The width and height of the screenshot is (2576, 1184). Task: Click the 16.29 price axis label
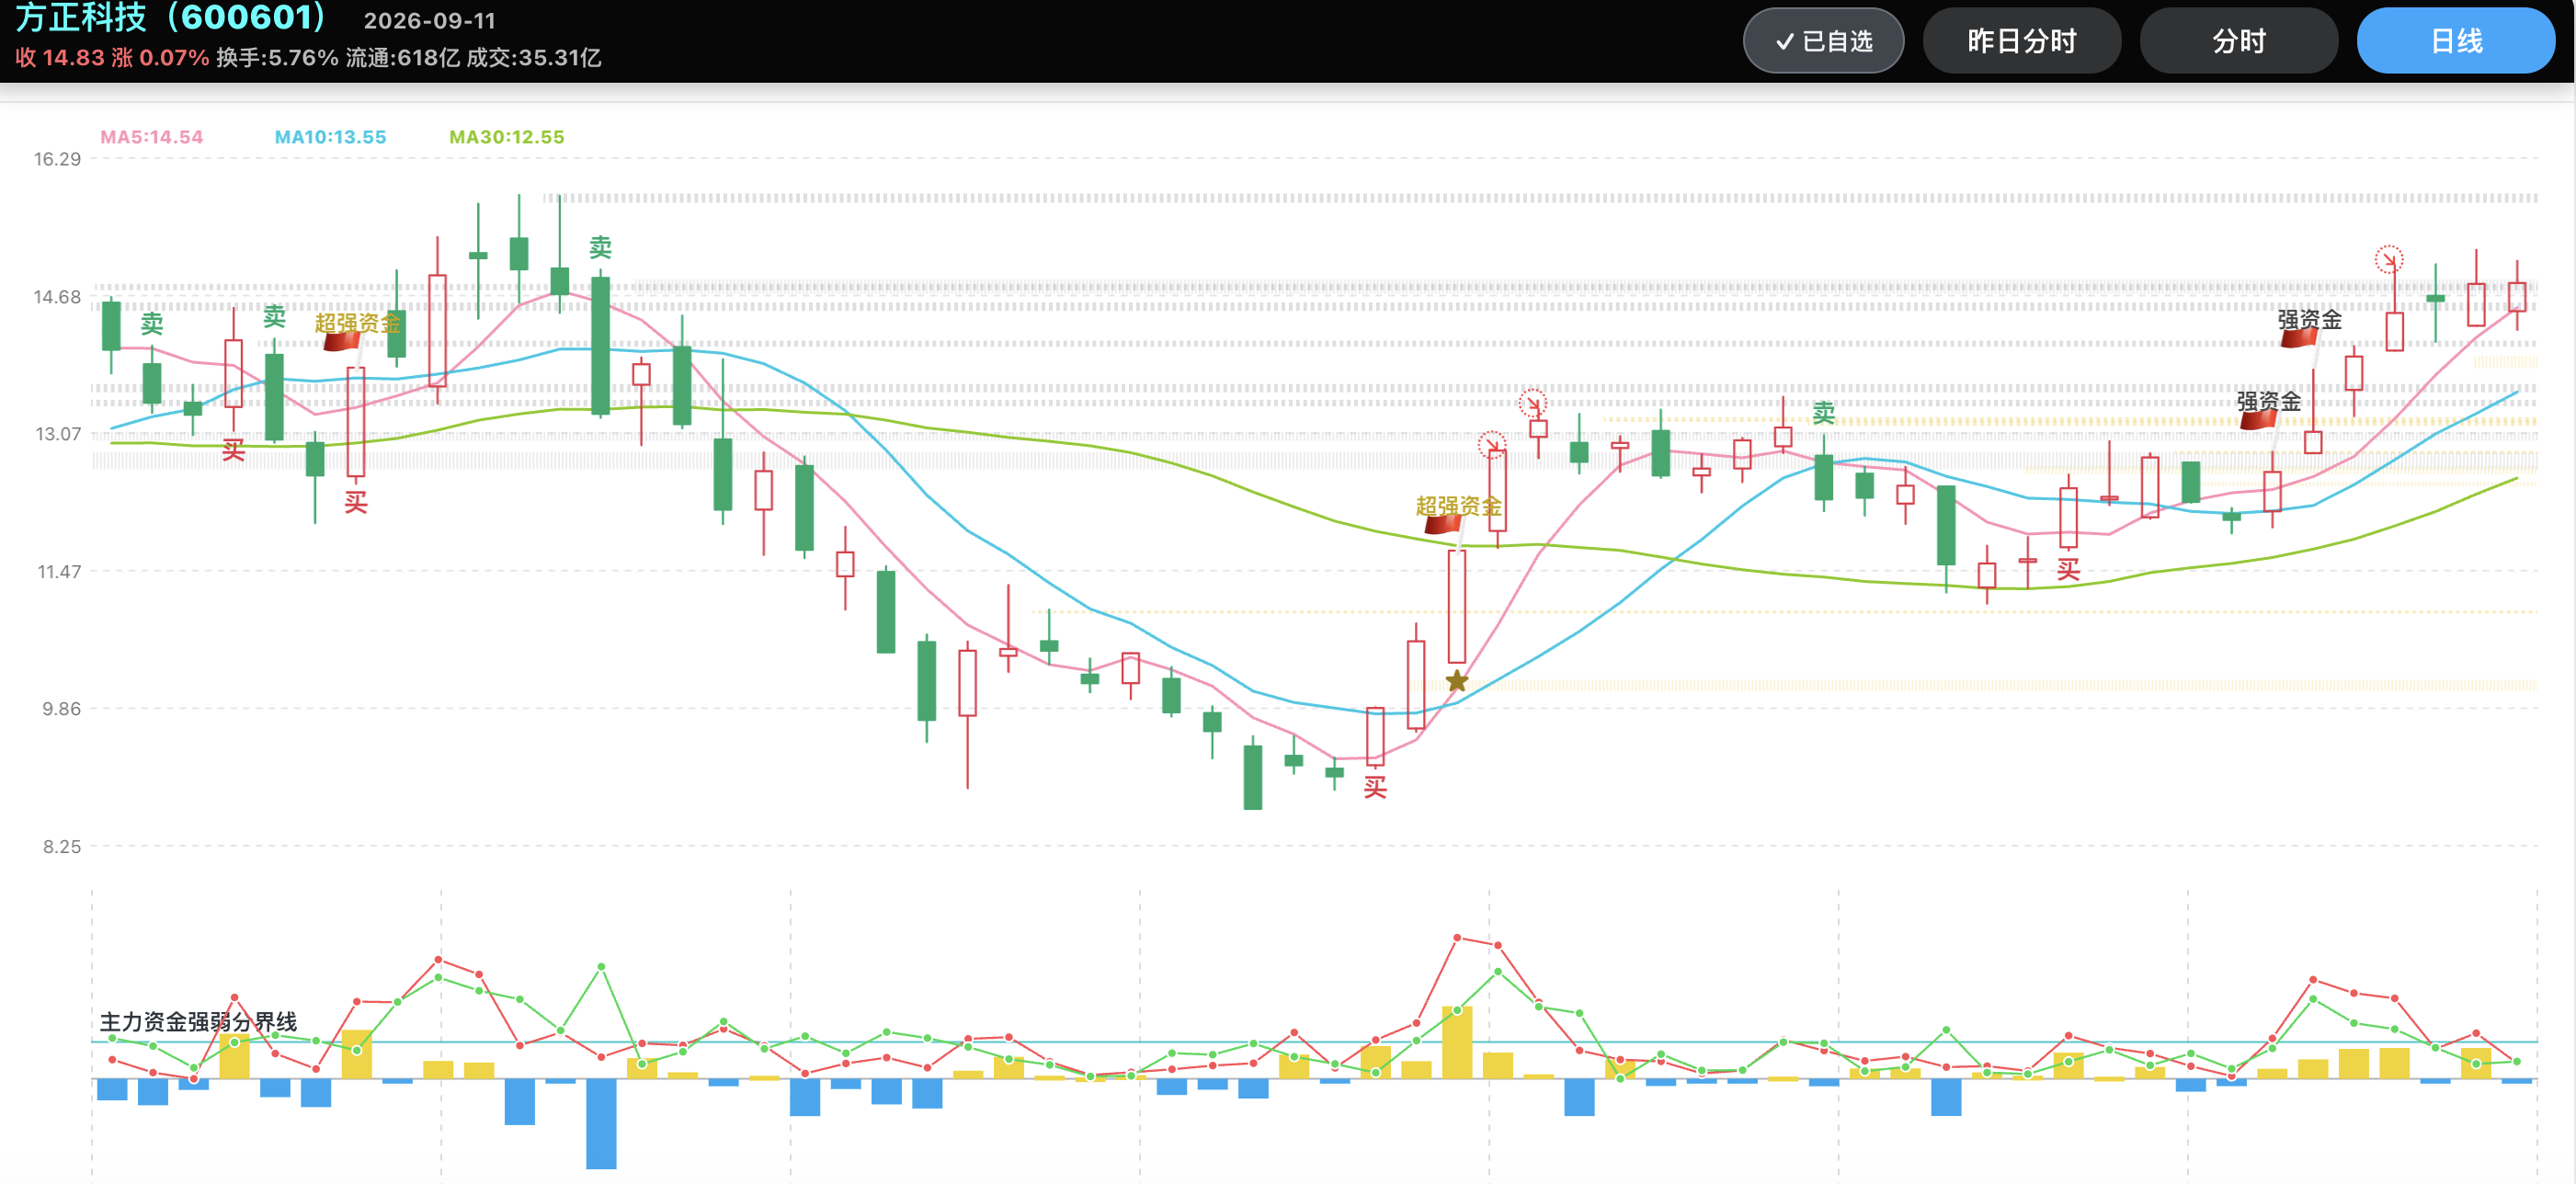57,159
